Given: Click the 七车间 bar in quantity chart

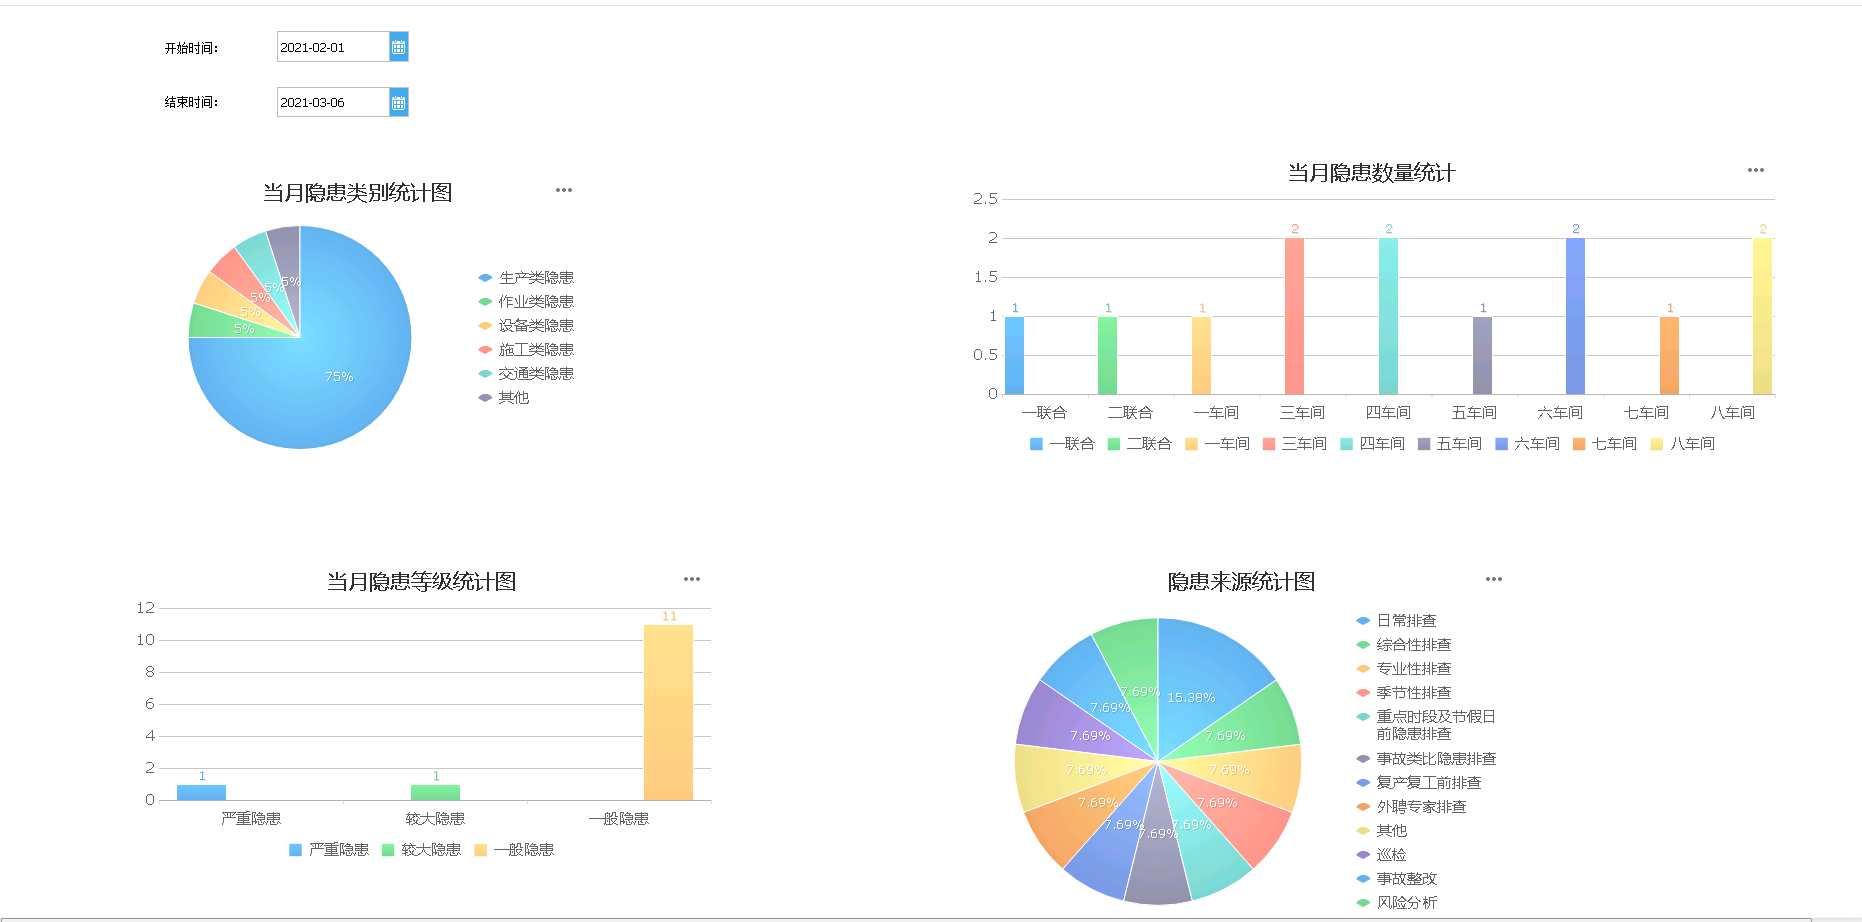Looking at the screenshot, I should pos(1669,355).
